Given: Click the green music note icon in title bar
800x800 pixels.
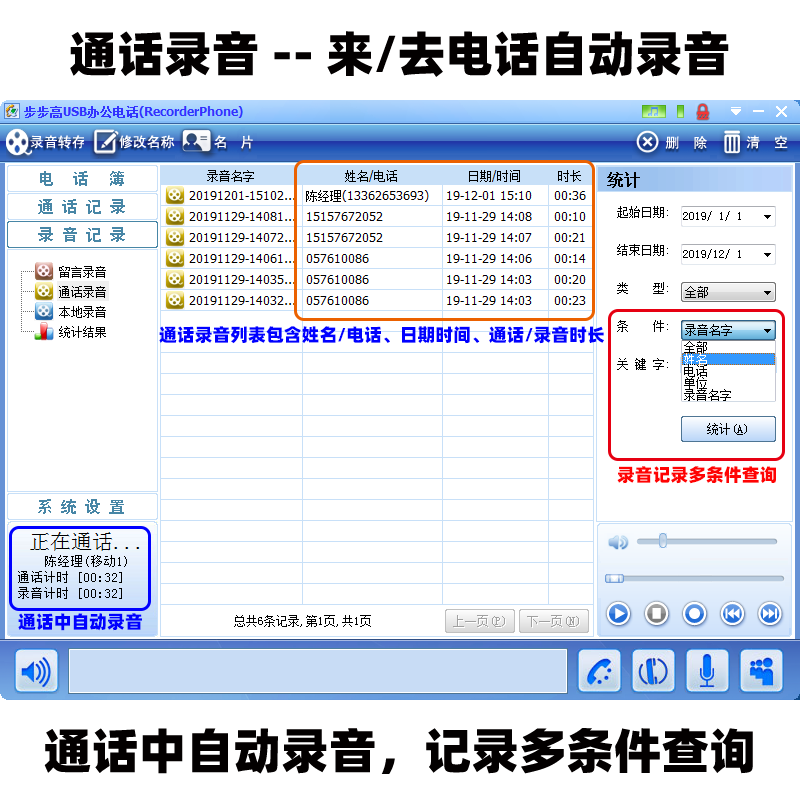Looking at the screenshot, I should tap(654, 111).
